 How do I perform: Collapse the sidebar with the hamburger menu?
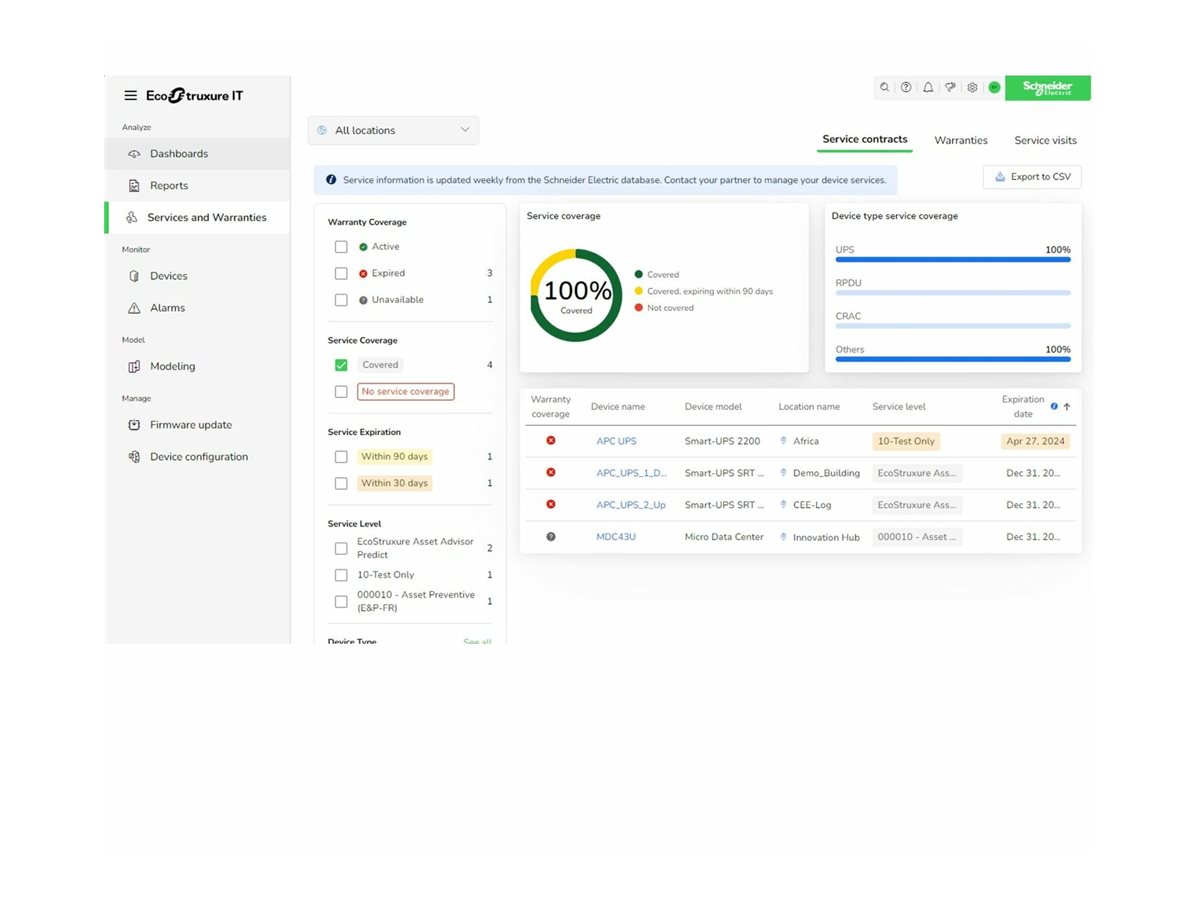pos(130,95)
